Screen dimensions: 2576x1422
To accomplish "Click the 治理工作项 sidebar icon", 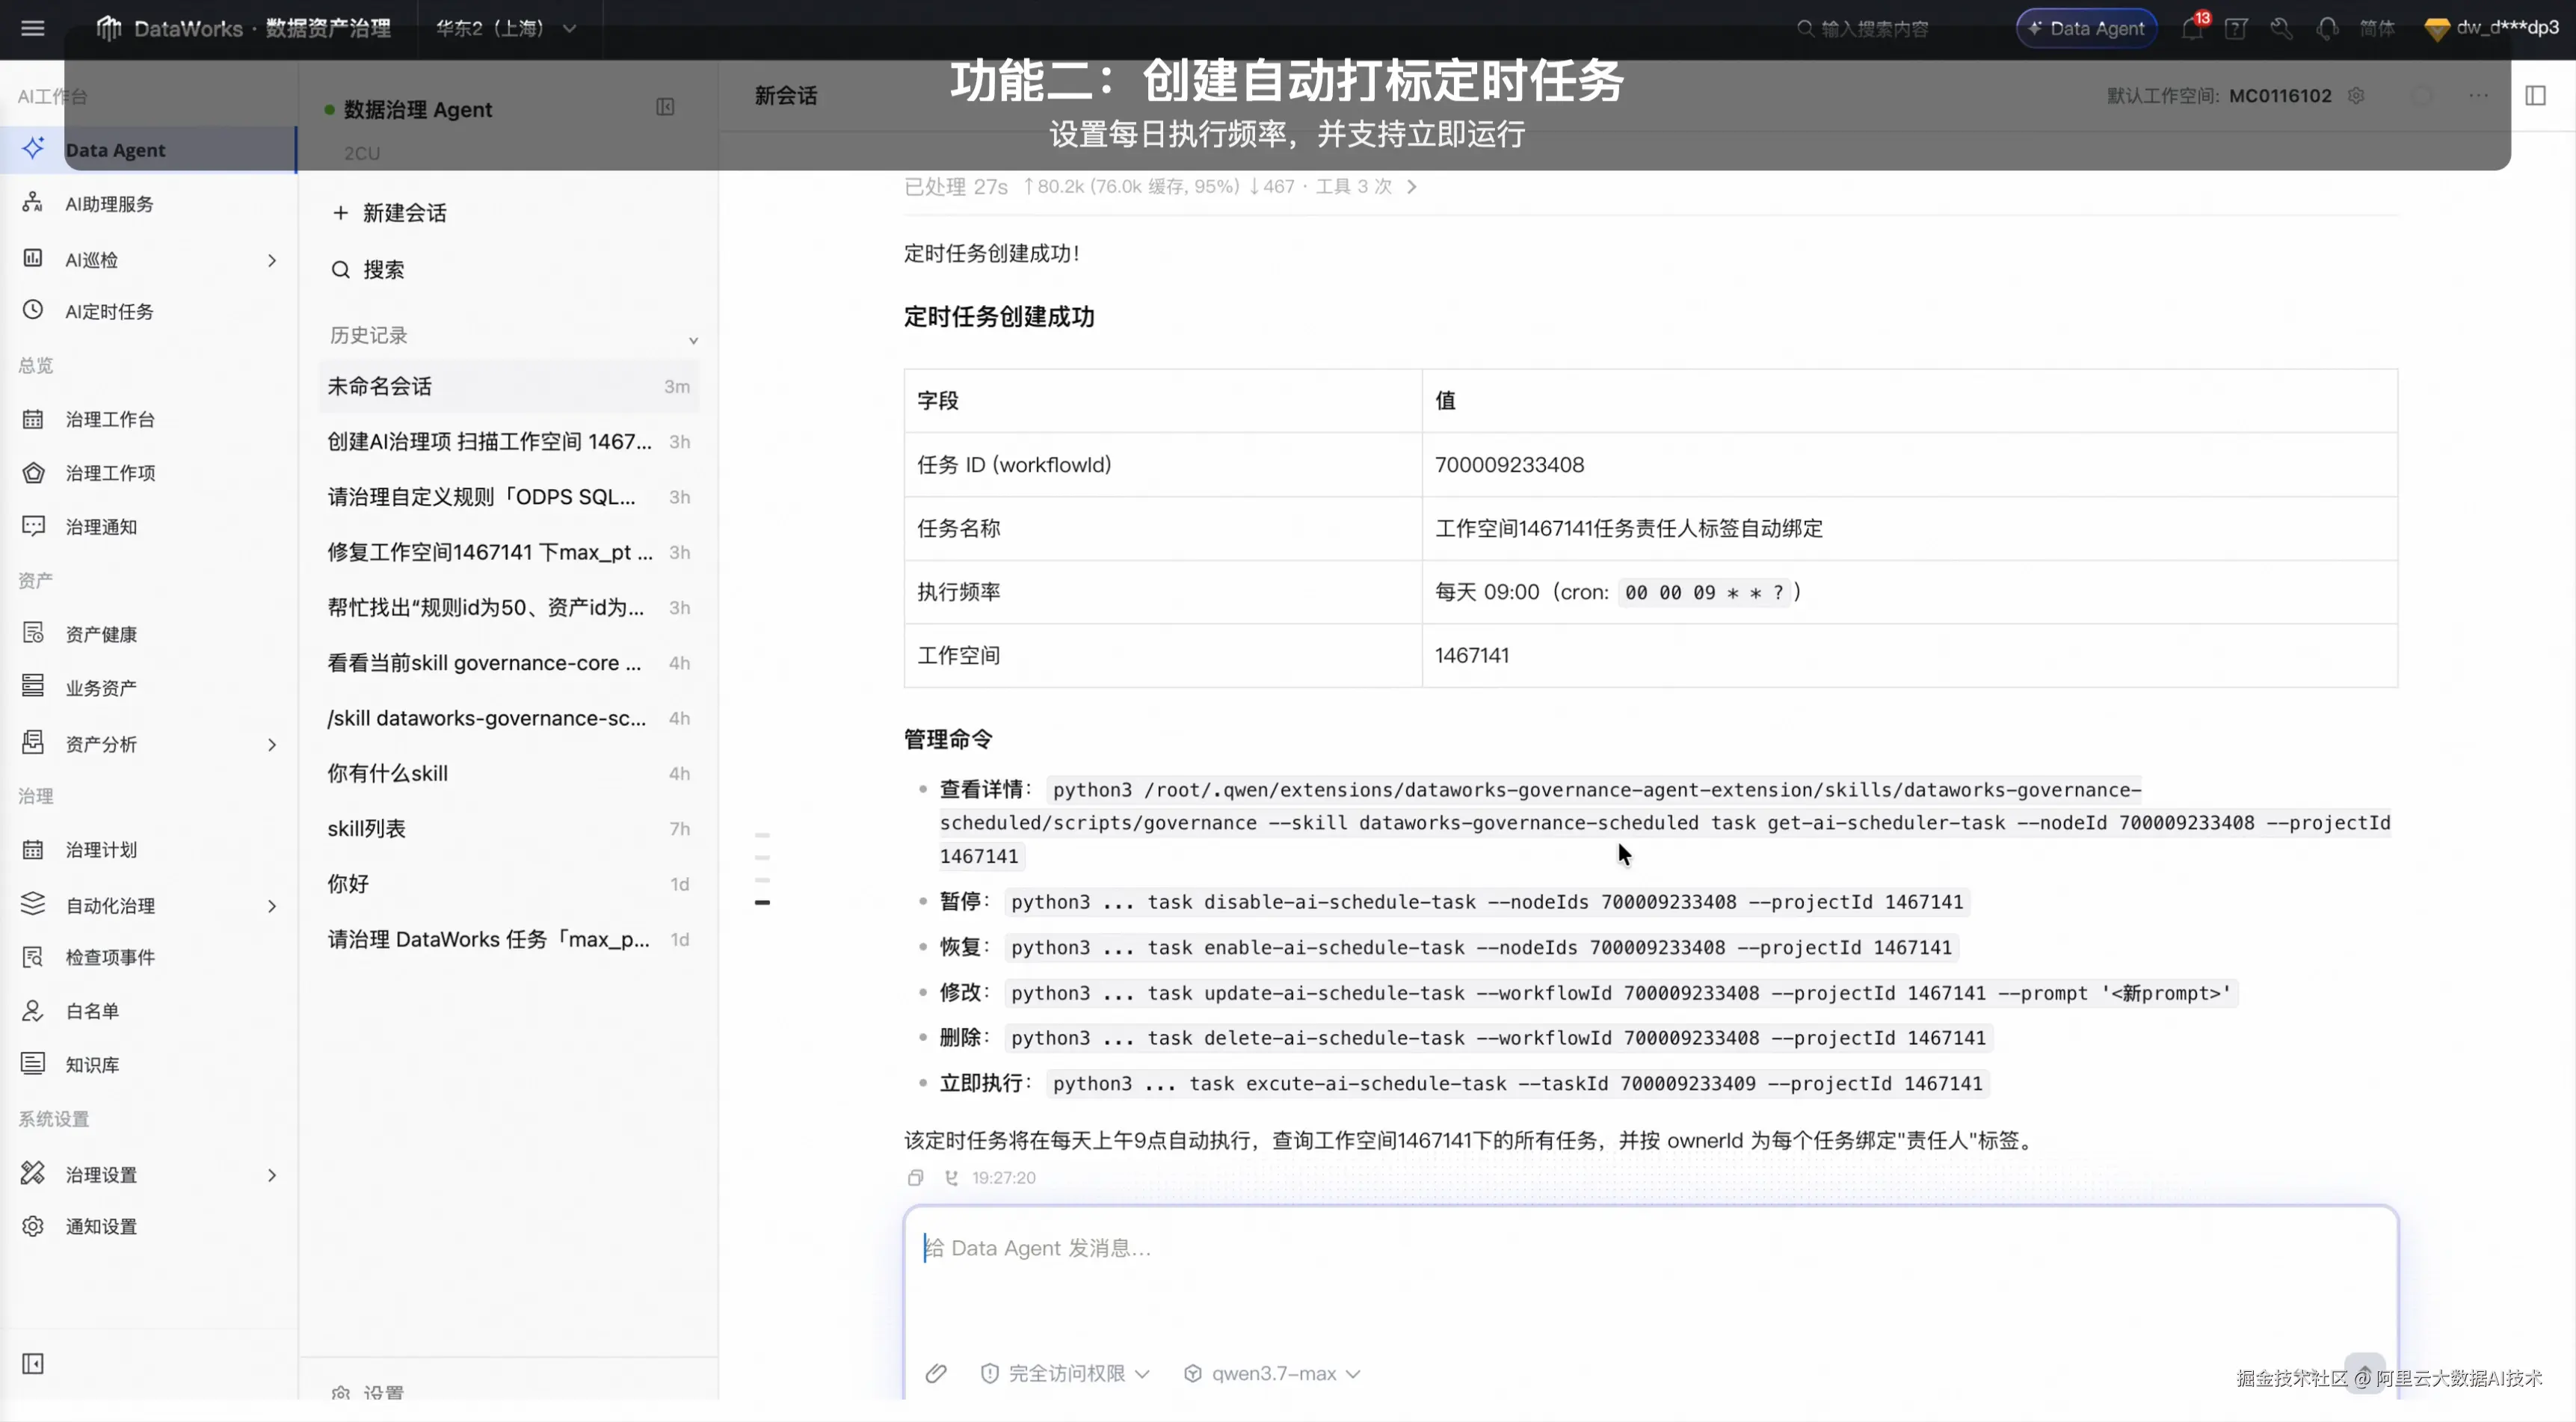I will pos(33,473).
